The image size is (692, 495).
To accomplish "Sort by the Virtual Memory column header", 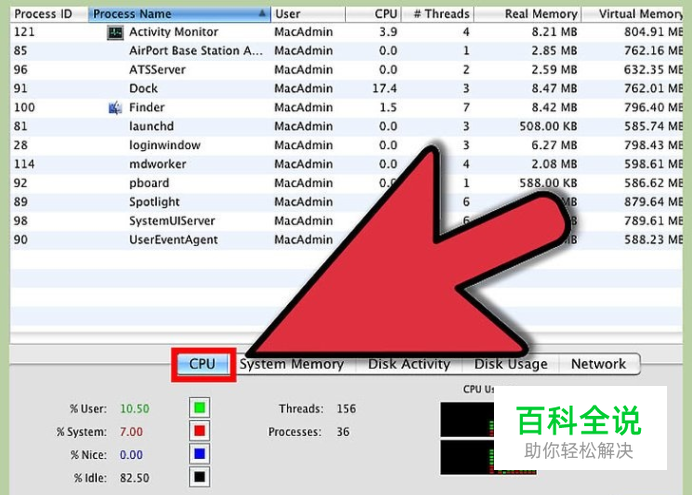I will coord(632,14).
